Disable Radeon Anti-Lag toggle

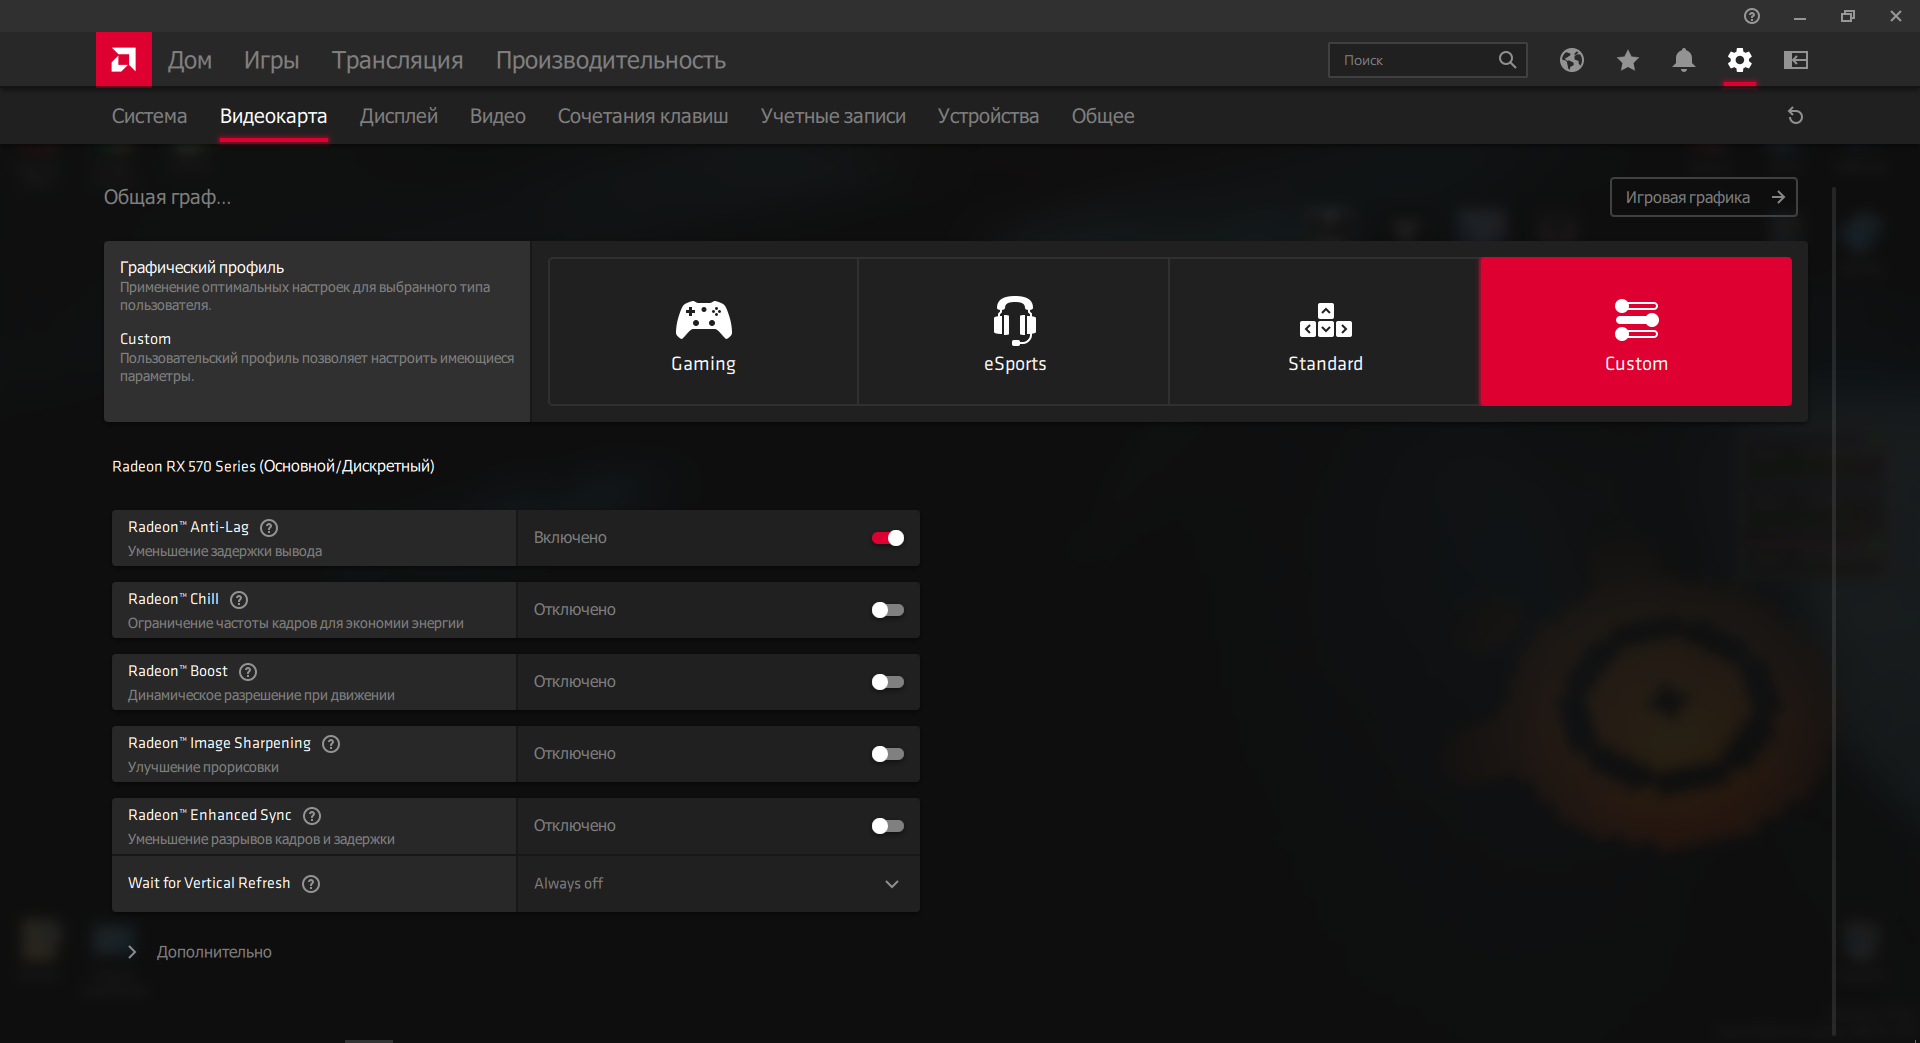[888, 538]
